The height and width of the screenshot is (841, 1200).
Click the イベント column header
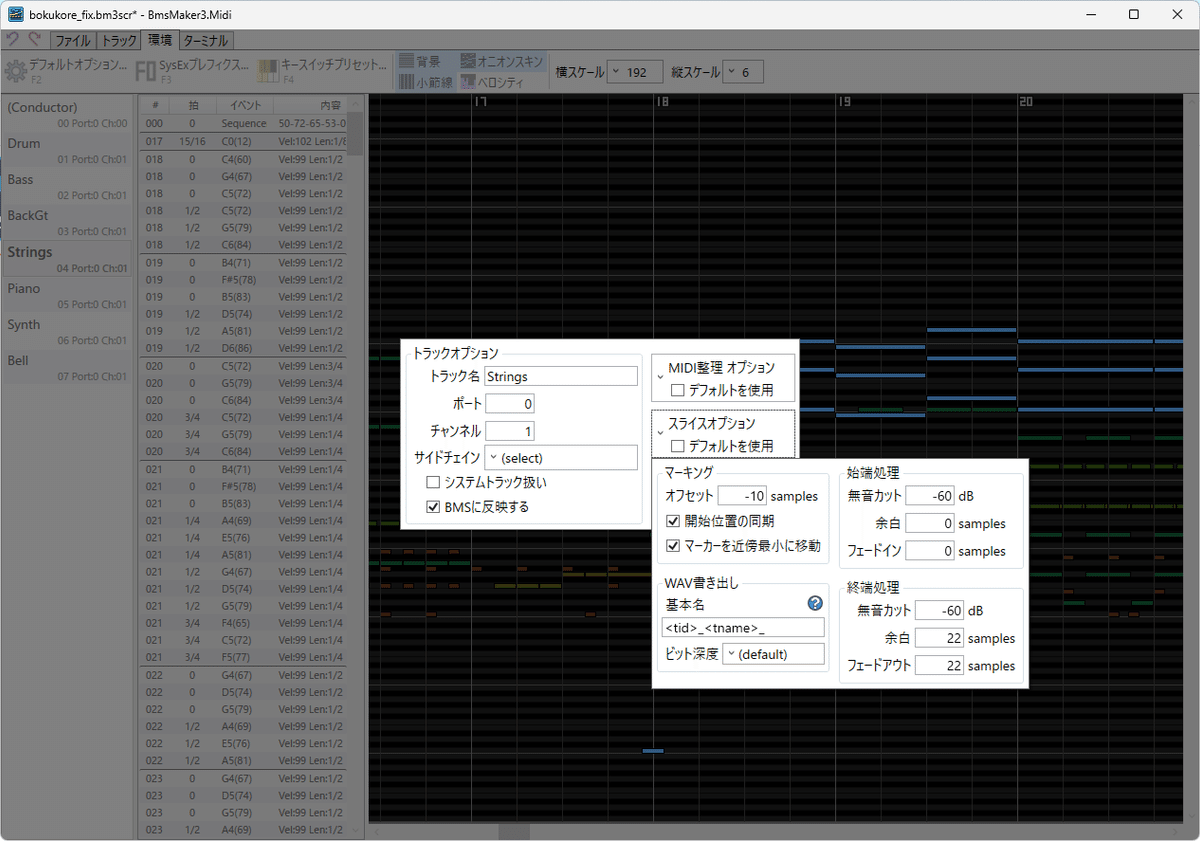[246, 105]
